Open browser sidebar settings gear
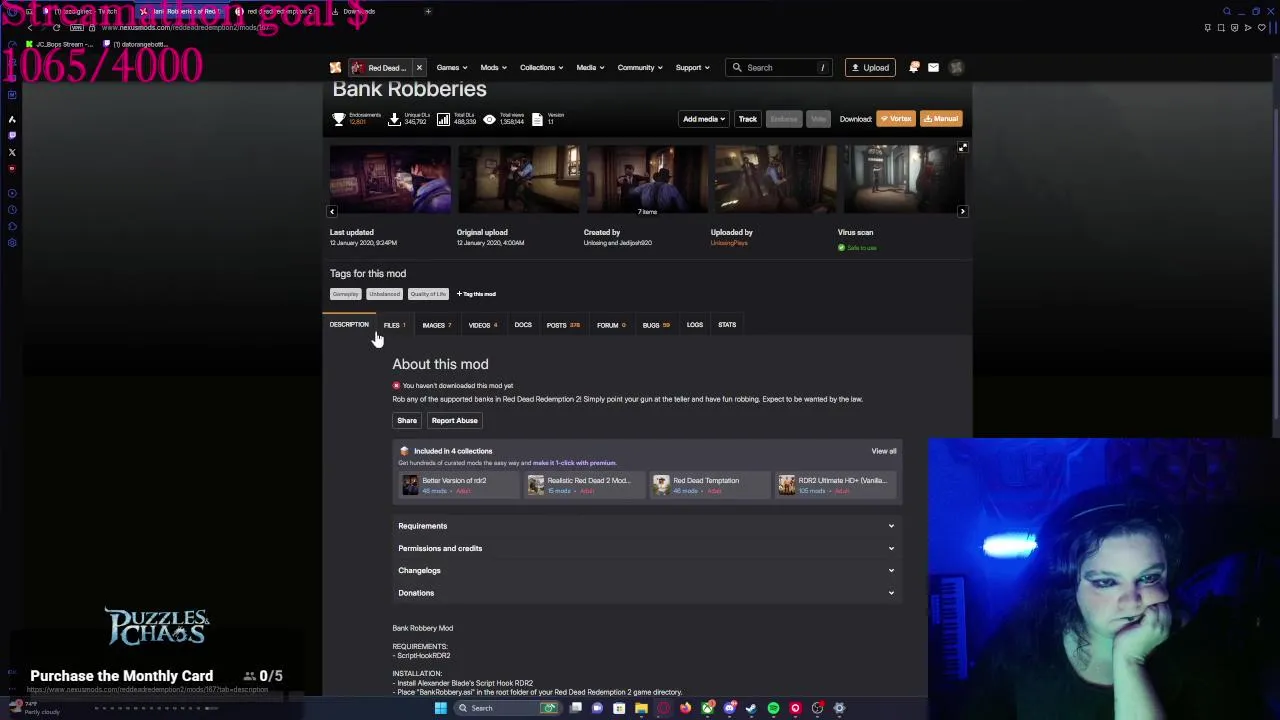Viewport: 1280px width, 720px height. (x=12, y=243)
